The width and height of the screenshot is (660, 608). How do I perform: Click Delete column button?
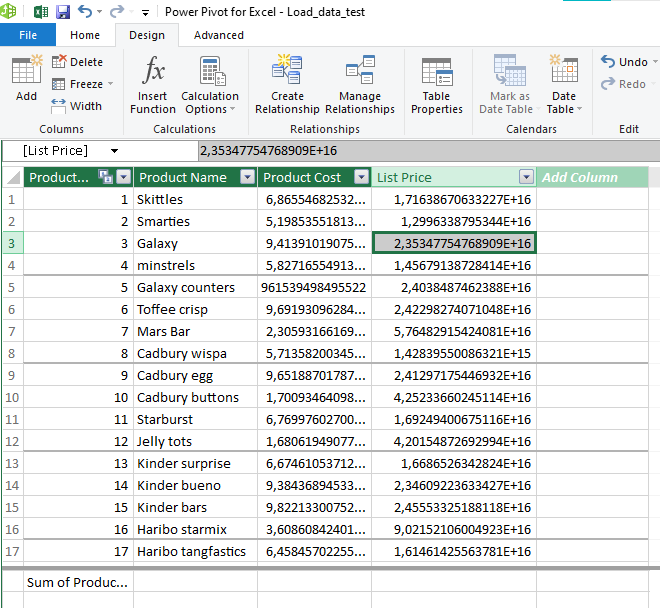[77, 62]
